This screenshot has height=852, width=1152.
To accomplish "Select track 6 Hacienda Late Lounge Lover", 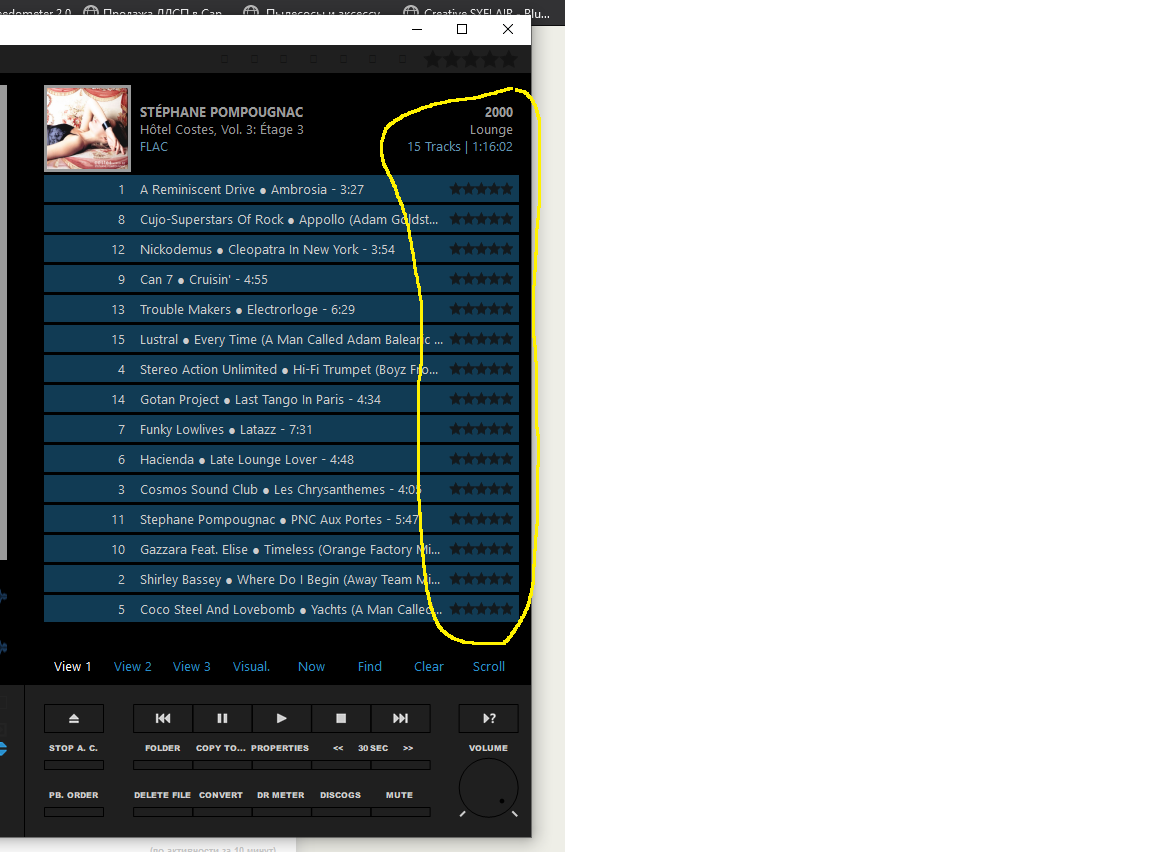I will 281,459.
